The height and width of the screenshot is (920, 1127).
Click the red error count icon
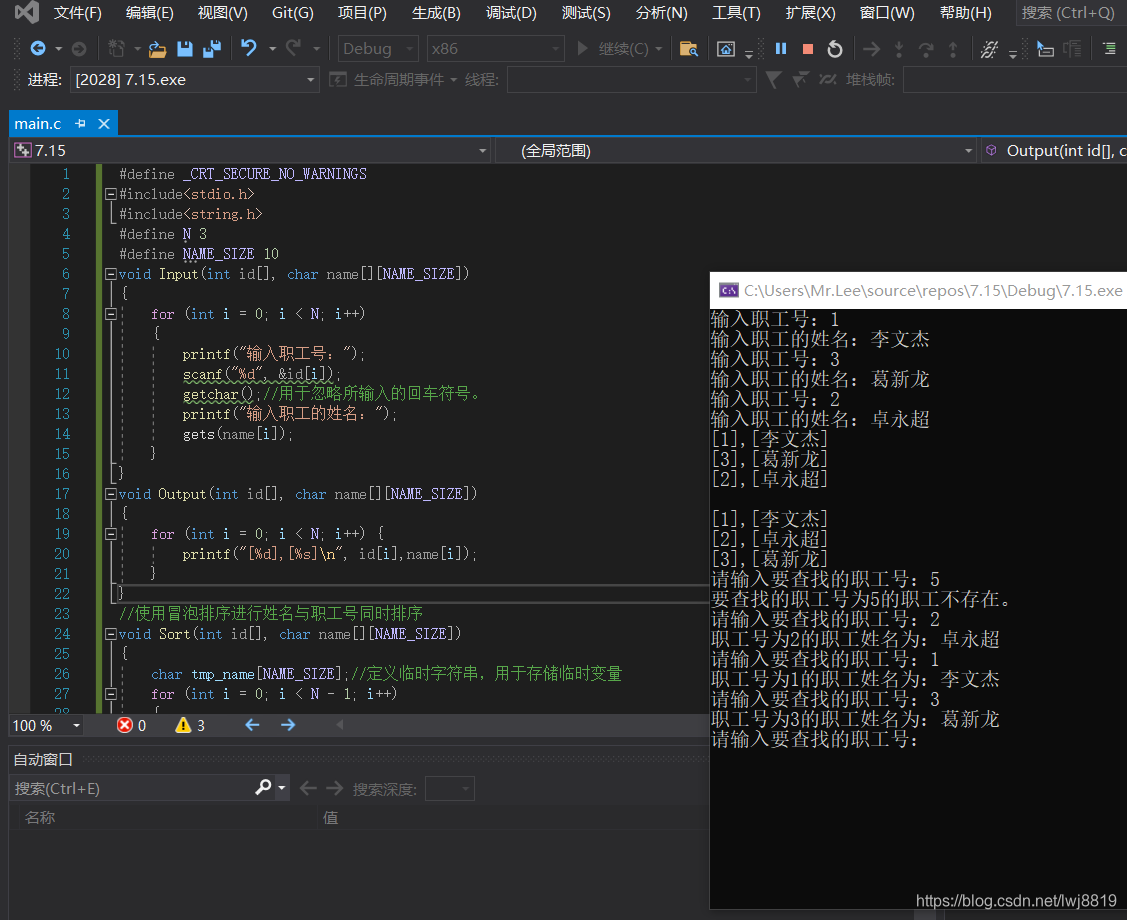click(124, 725)
